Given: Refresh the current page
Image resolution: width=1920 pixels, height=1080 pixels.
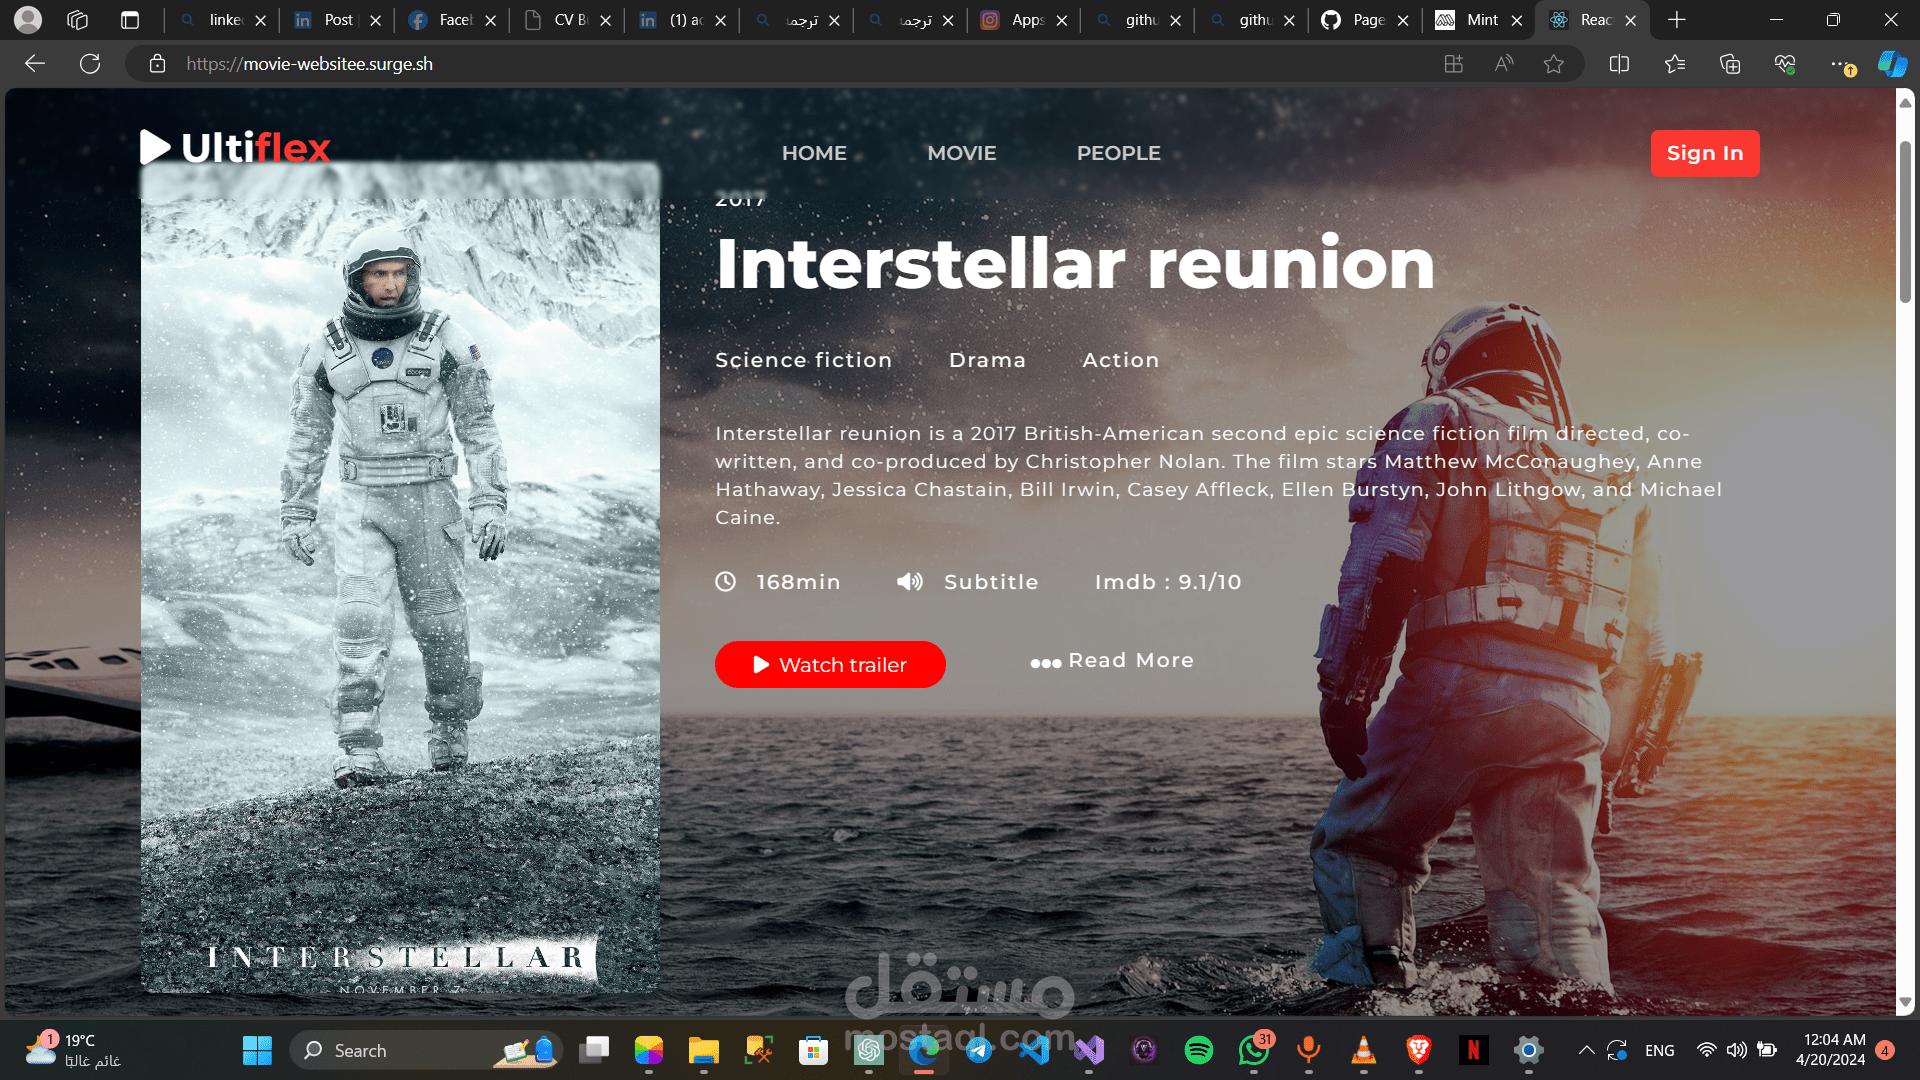Looking at the screenshot, I should pos(90,64).
